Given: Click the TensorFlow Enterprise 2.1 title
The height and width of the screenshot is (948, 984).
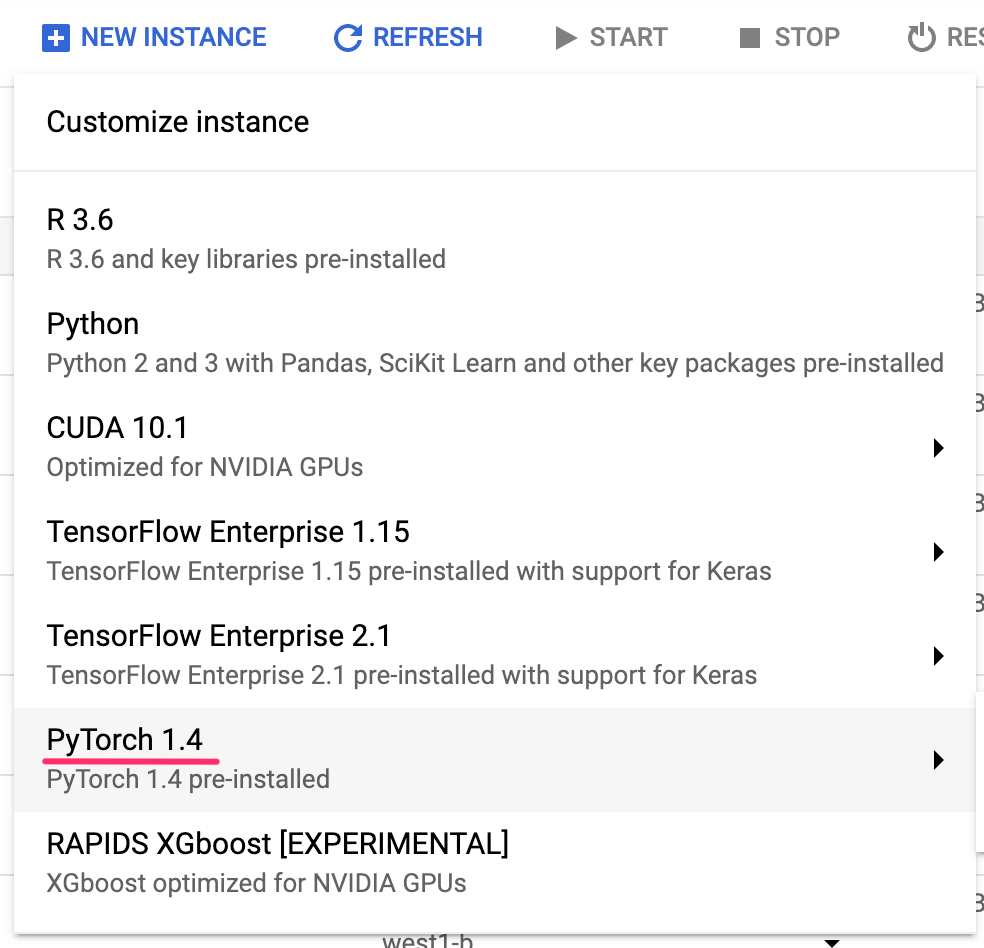Looking at the screenshot, I should click(218, 636).
